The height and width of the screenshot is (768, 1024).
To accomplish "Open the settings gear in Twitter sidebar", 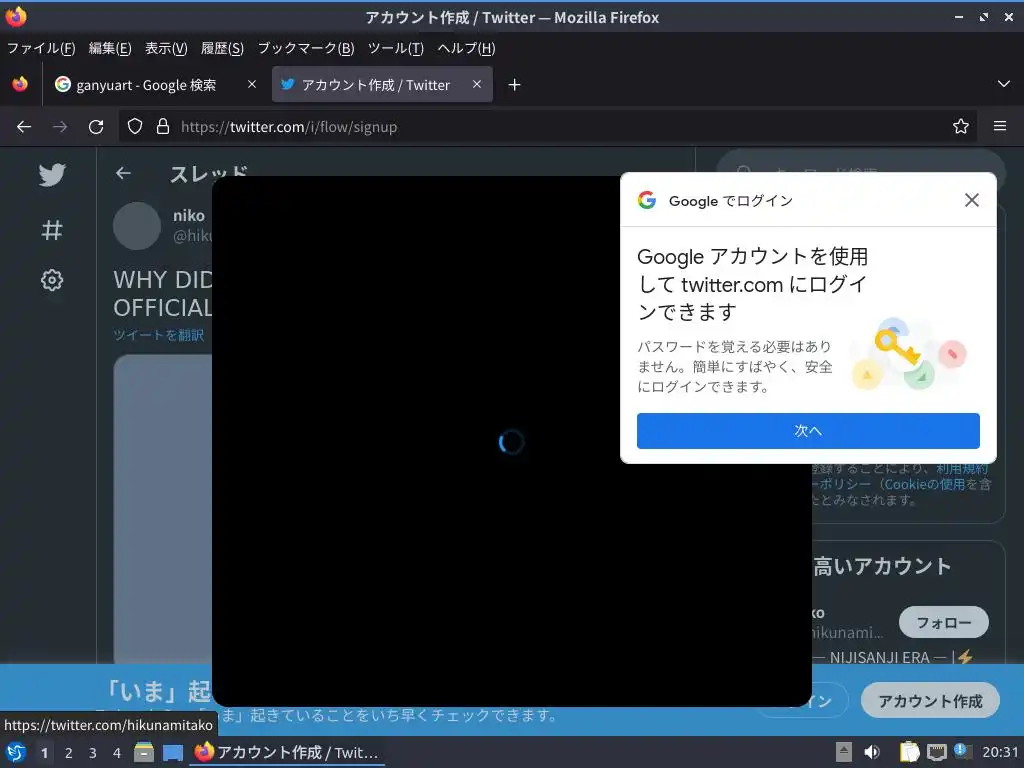I will [52, 280].
